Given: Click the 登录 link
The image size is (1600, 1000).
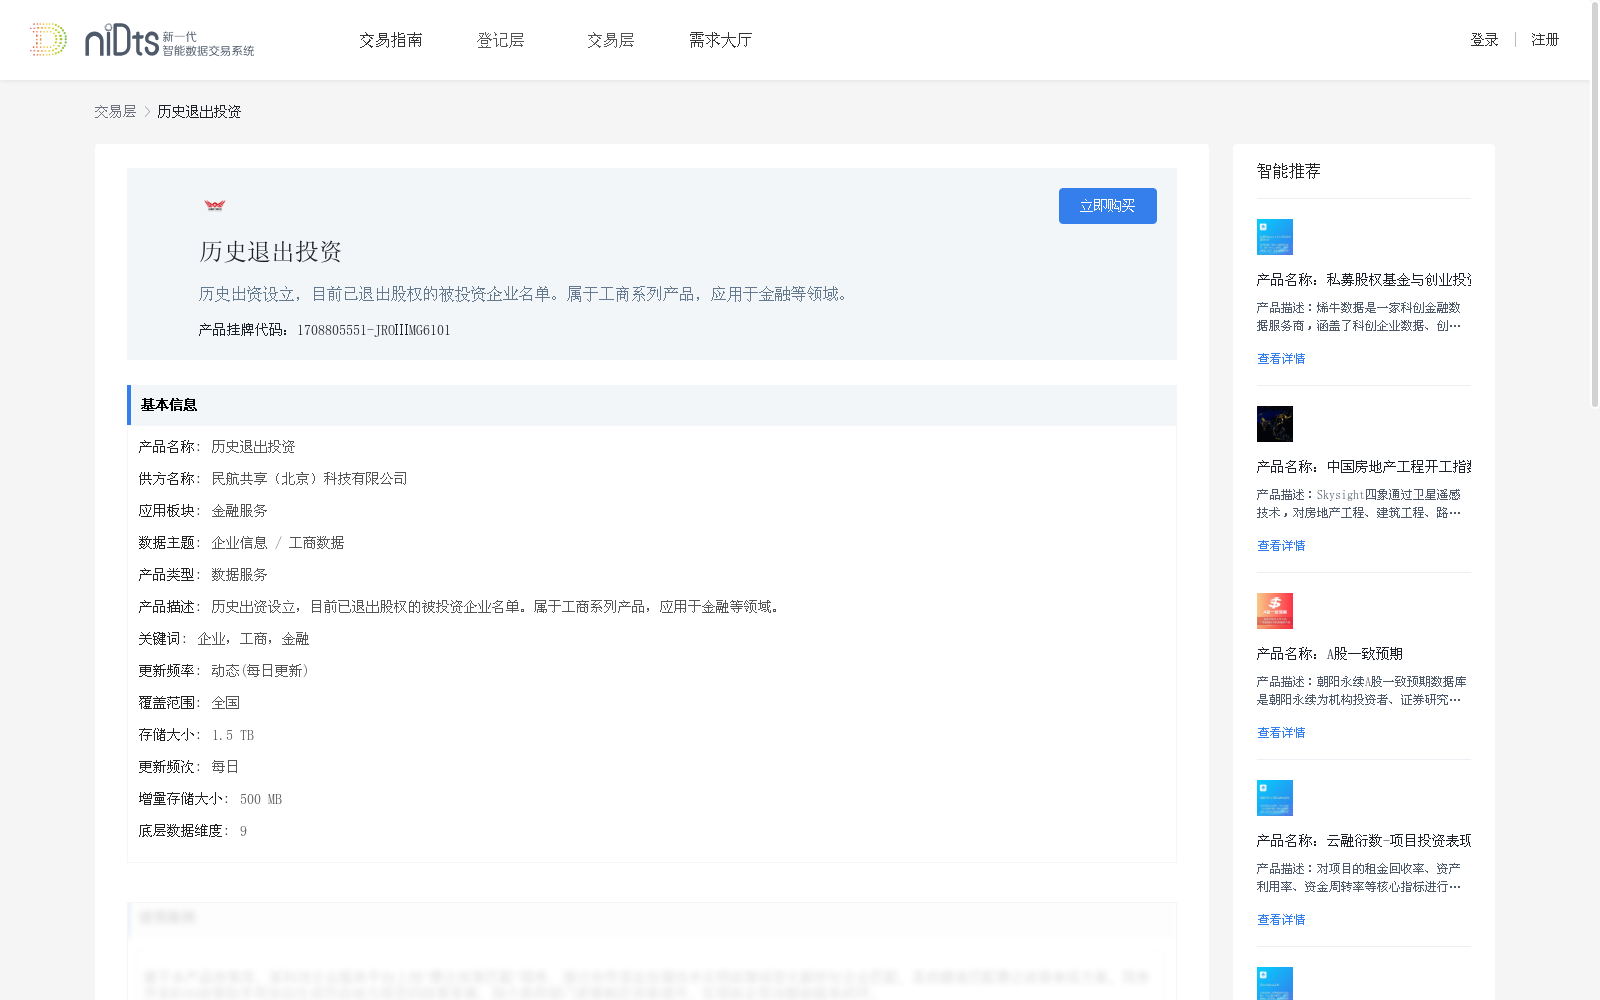Looking at the screenshot, I should click(x=1484, y=40).
